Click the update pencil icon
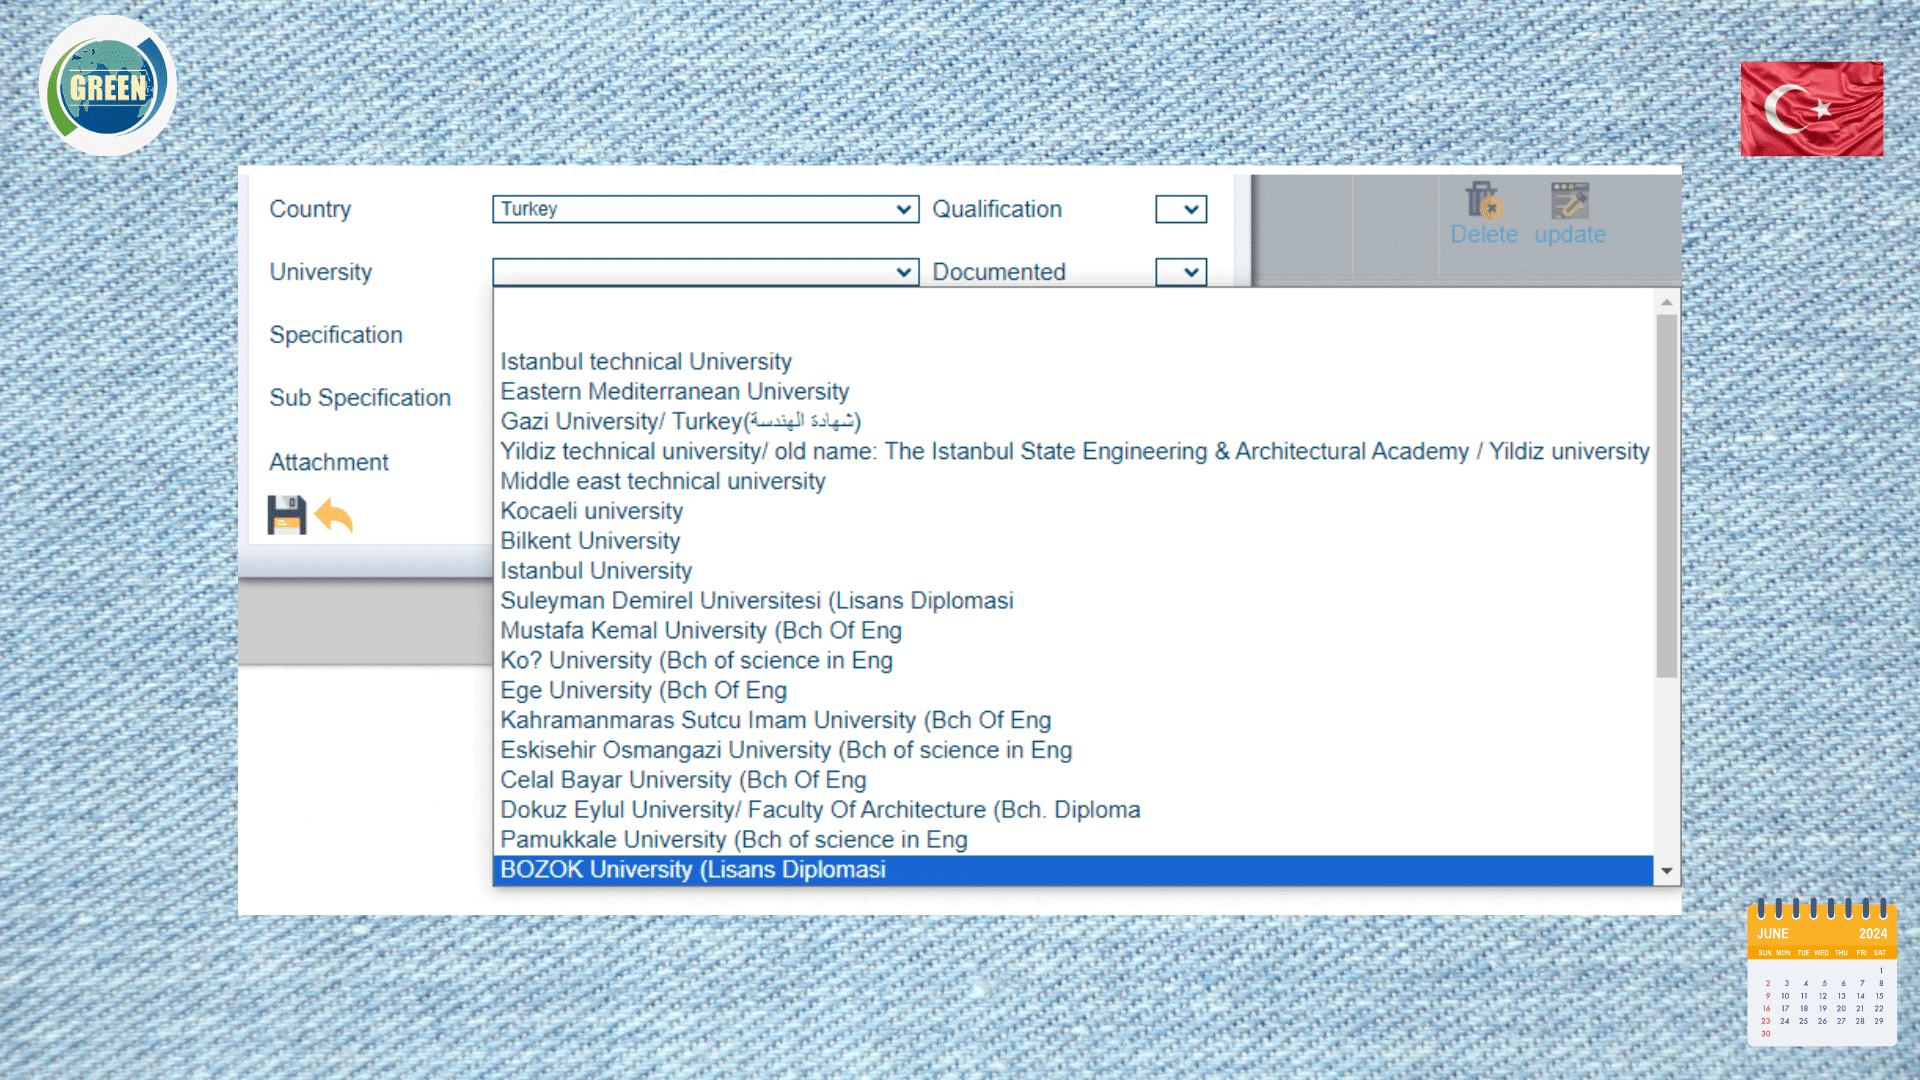This screenshot has width=1920, height=1080. click(1569, 201)
